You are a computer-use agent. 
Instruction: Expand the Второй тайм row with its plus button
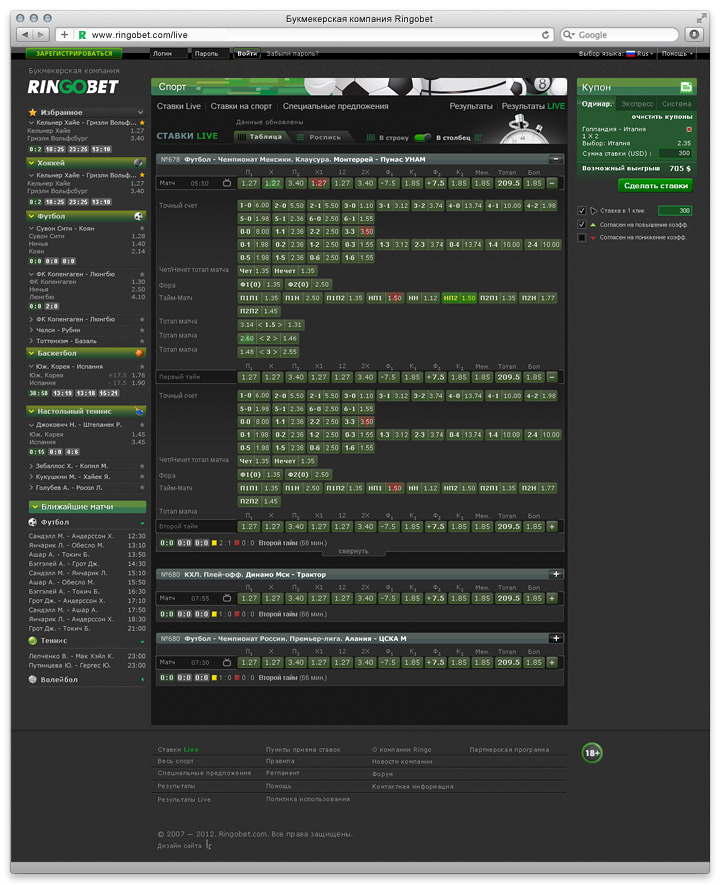pos(552,526)
